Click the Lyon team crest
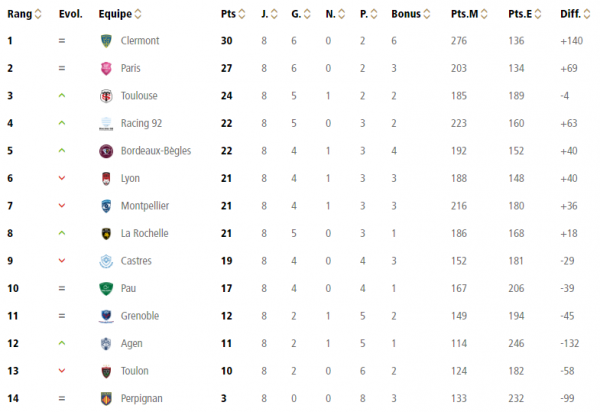 tap(106, 179)
